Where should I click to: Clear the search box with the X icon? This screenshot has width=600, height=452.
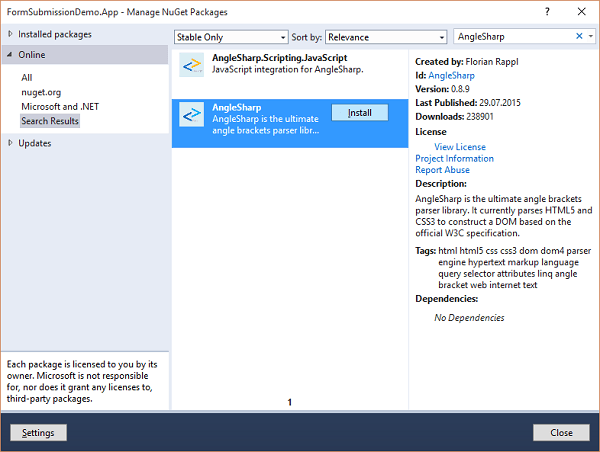tap(579, 36)
